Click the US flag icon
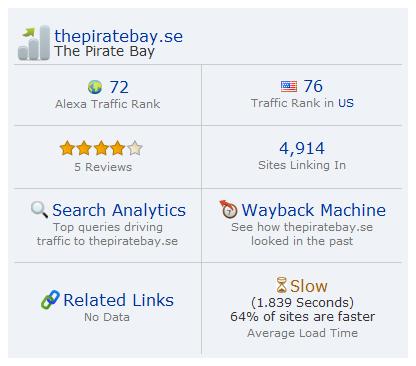416x366 pixels. point(289,87)
